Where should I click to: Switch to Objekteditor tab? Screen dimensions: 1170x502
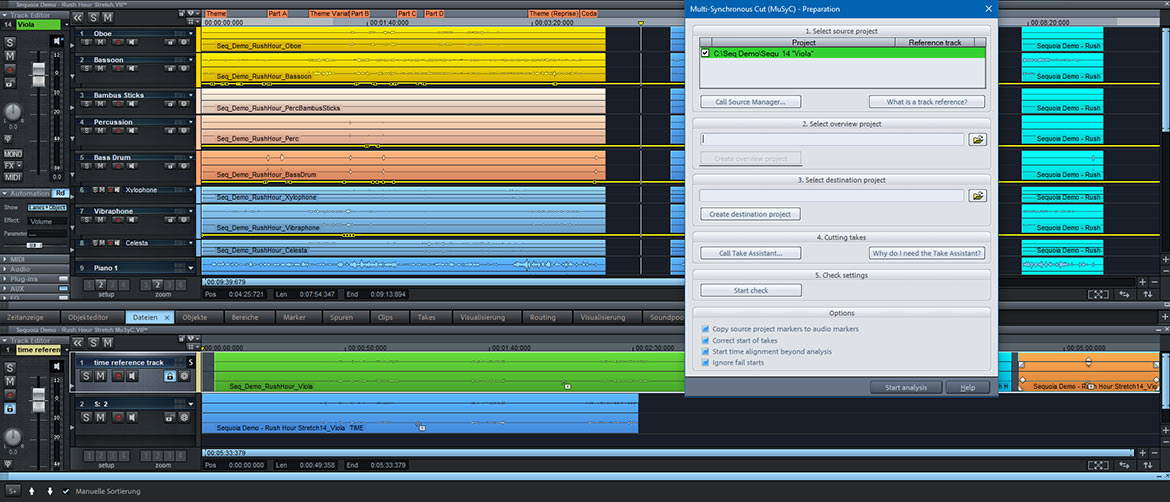[x=89, y=317]
